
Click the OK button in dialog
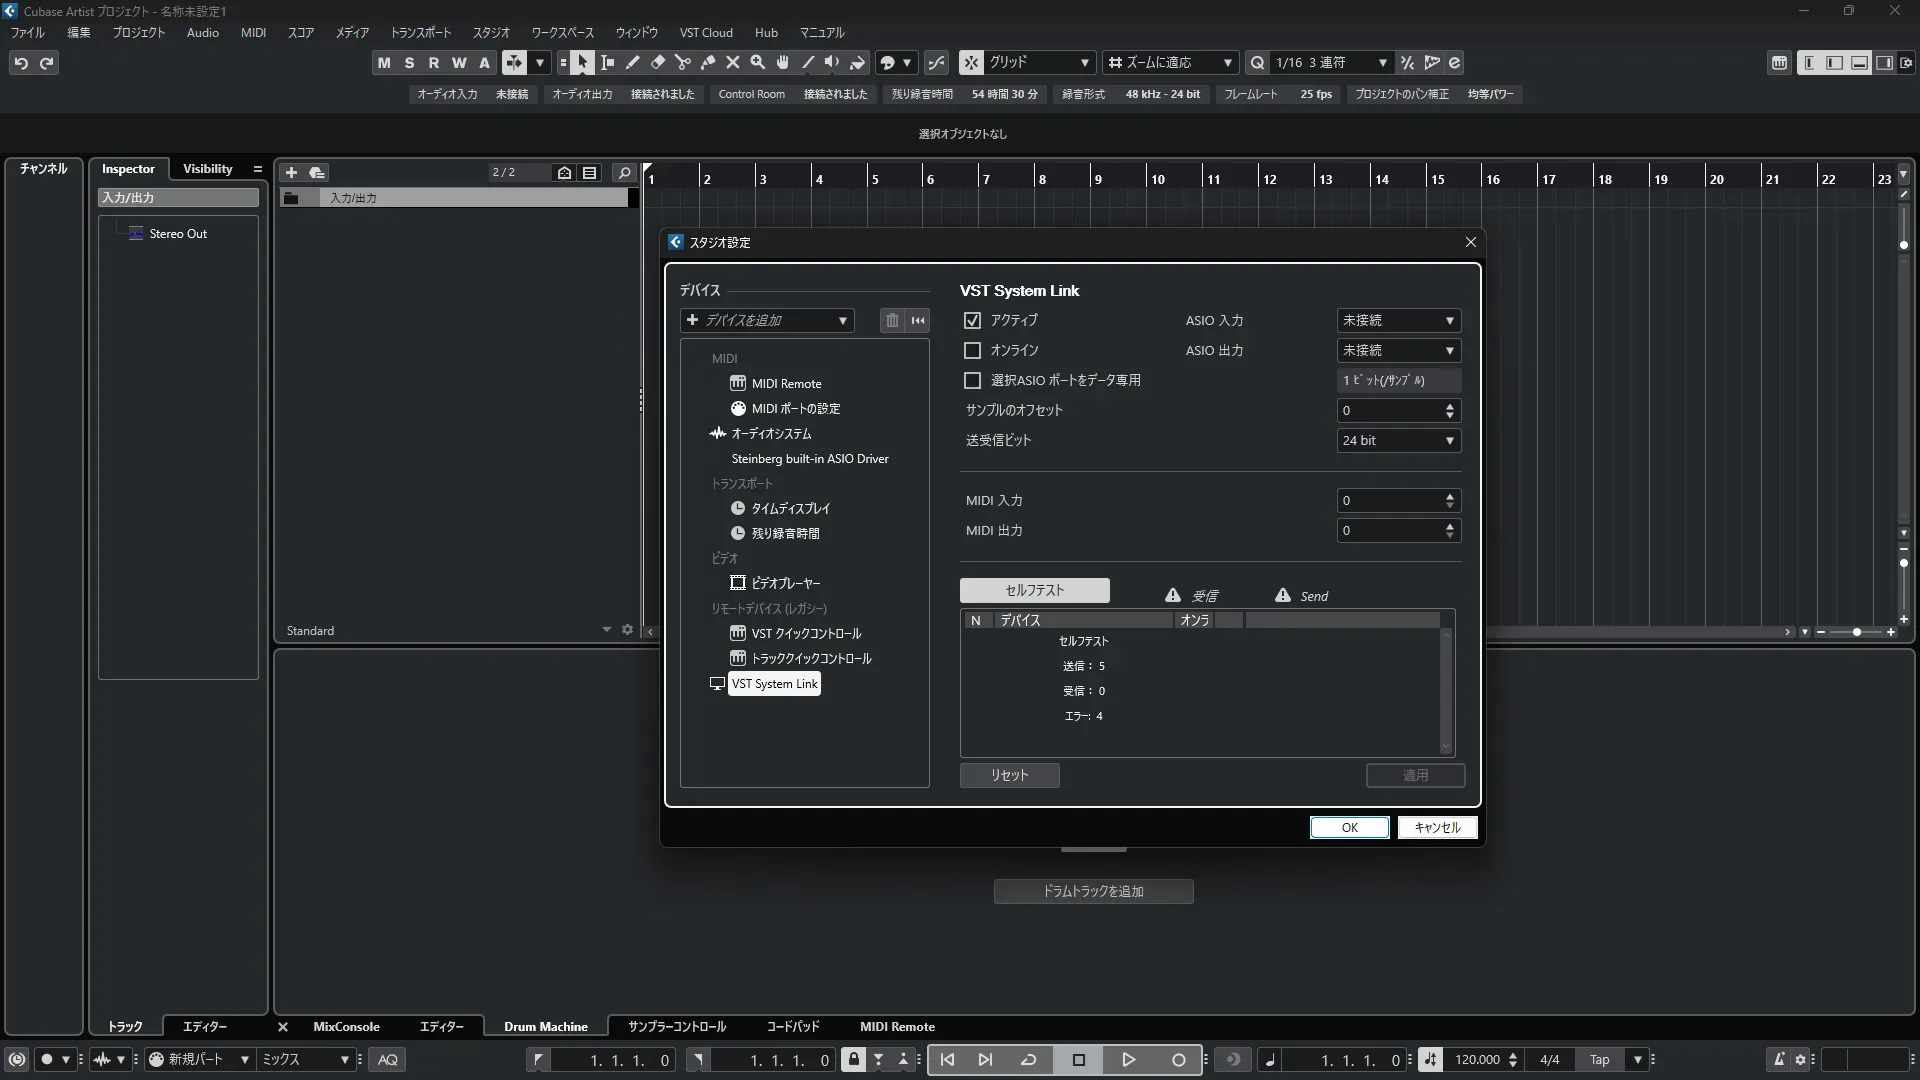click(x=1349, y=828)
